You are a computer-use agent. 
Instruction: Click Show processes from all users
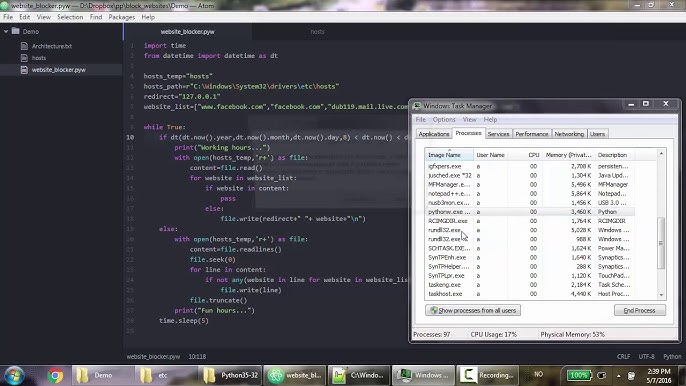click(473, 310)
